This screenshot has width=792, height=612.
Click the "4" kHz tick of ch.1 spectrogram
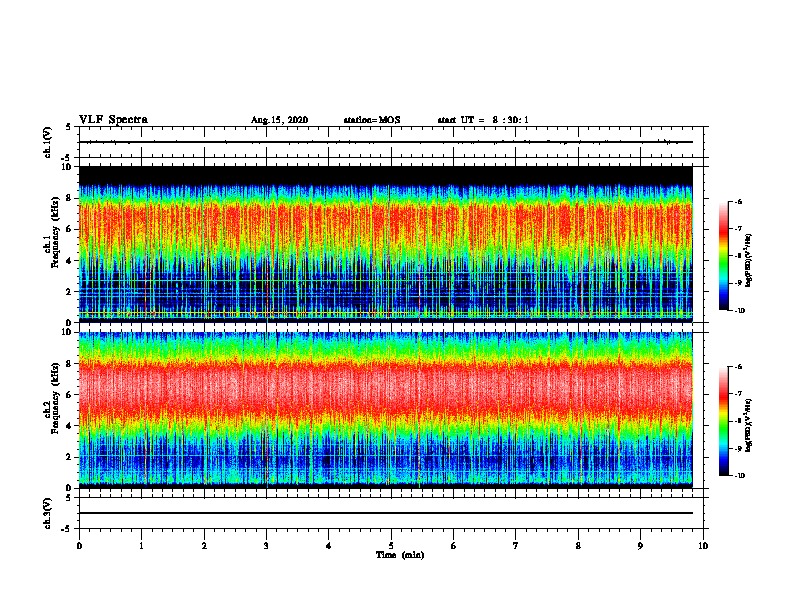(69, 261)
